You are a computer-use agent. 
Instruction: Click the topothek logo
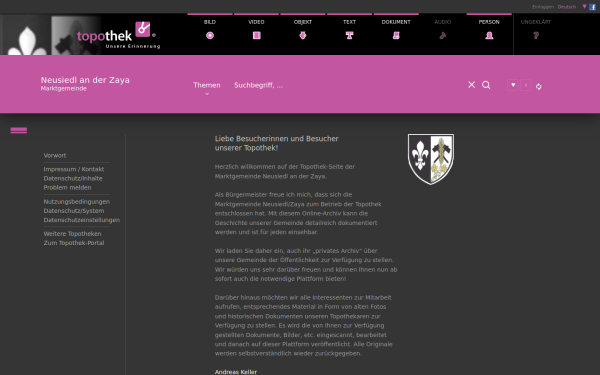[118, 36]
